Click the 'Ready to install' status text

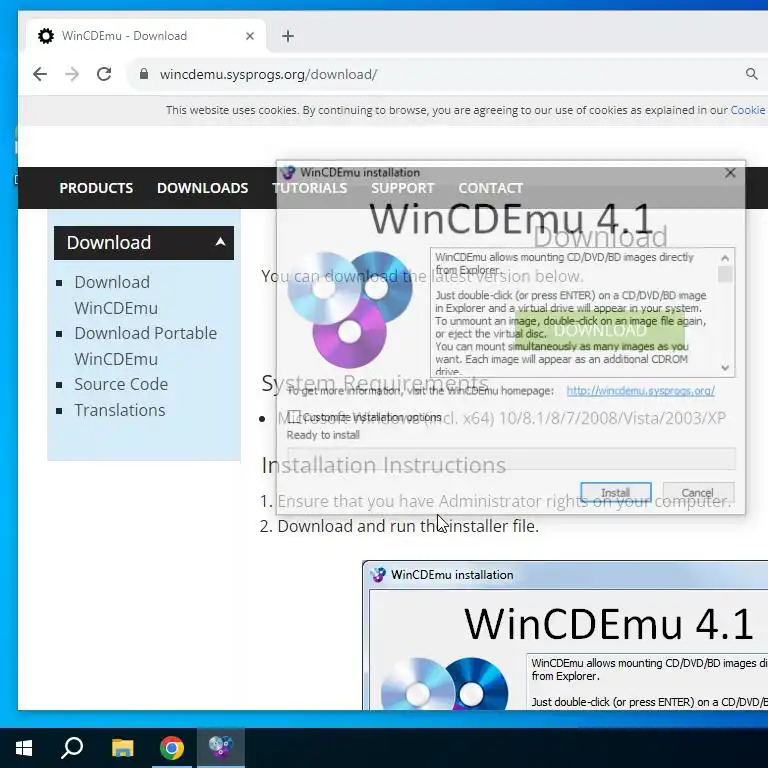point(323,435)
